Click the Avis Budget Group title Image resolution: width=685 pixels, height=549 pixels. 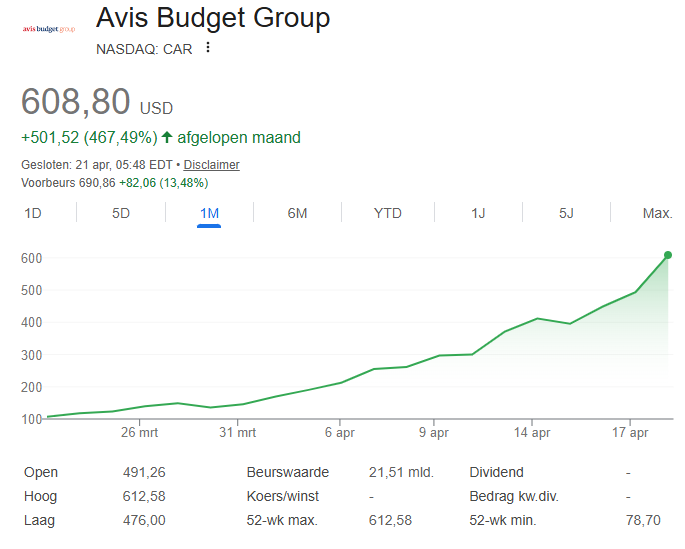[213, 18]
